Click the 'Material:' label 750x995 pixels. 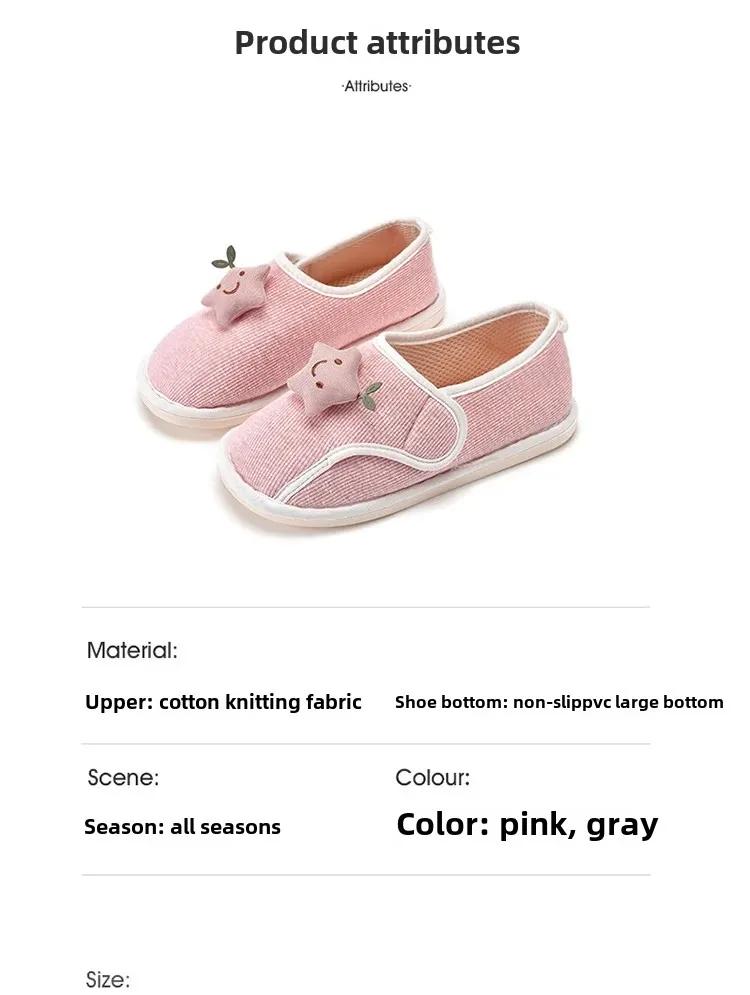(132, 650)
